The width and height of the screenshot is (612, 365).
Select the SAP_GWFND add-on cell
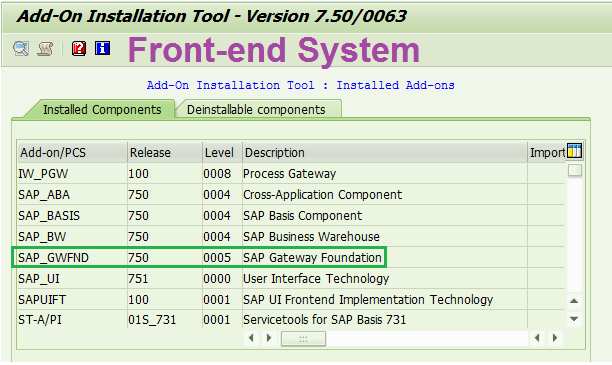72,258
